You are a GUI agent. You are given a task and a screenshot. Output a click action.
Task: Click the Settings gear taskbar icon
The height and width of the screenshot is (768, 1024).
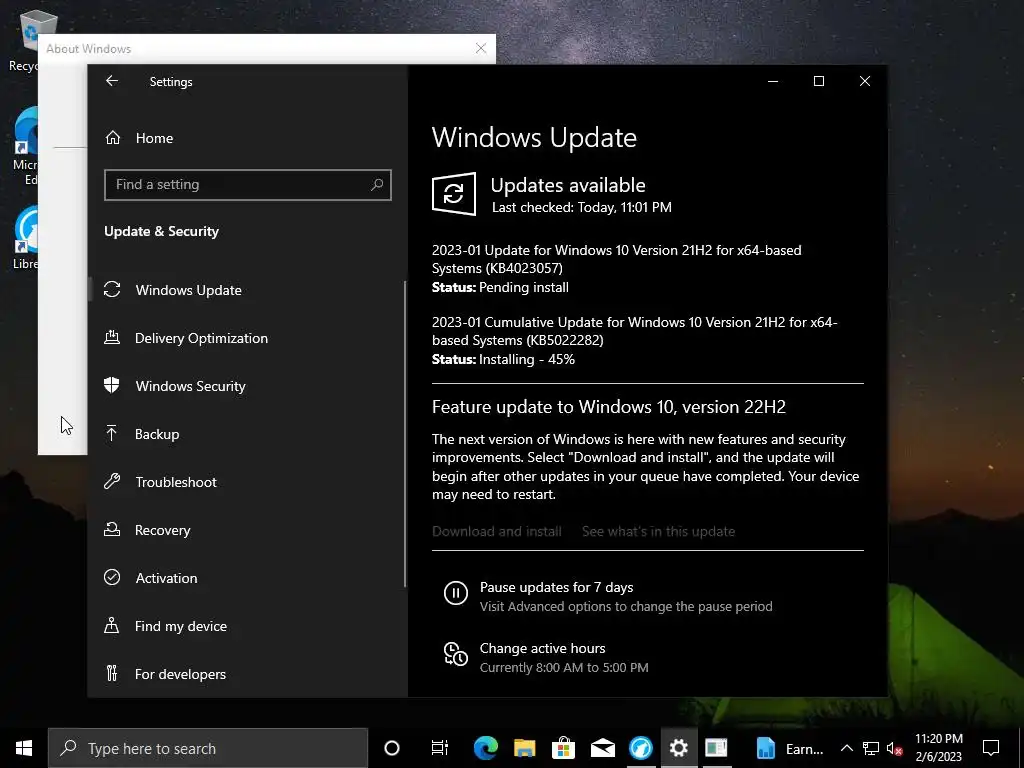[x=679, y=748]
